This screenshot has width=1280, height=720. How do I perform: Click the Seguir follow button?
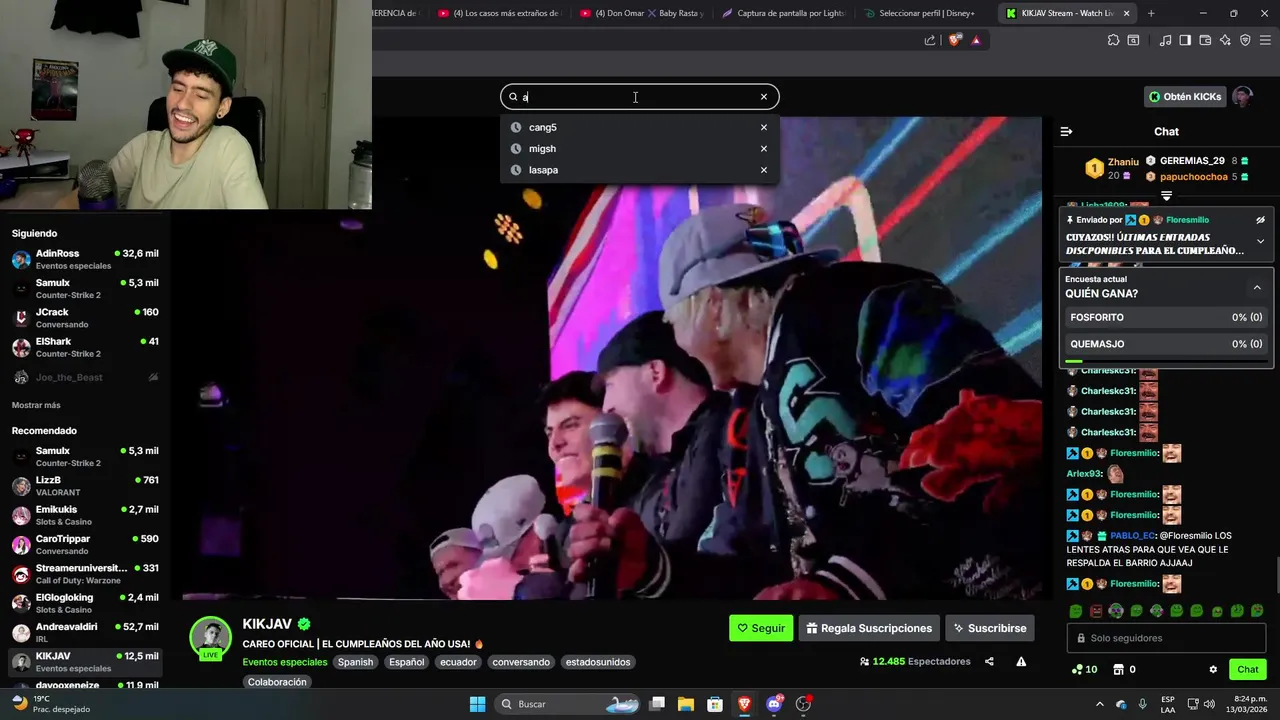point(761,628)
